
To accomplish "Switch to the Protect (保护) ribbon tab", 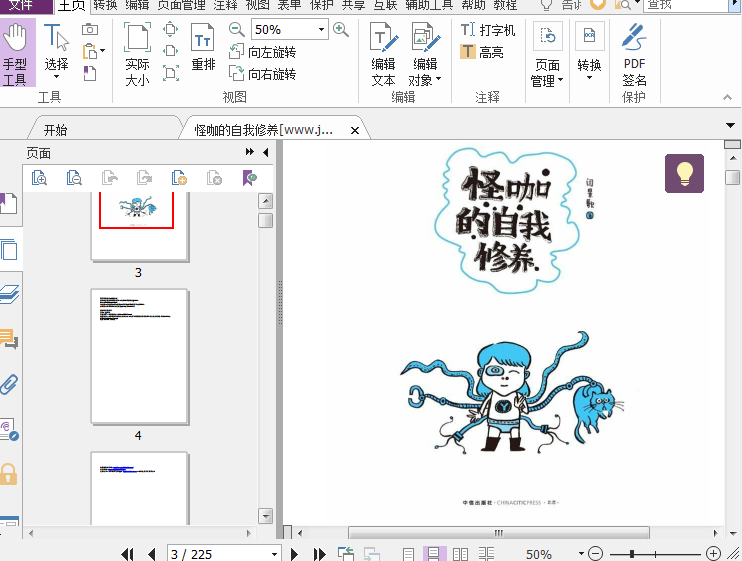I will [x=322, y=5].
